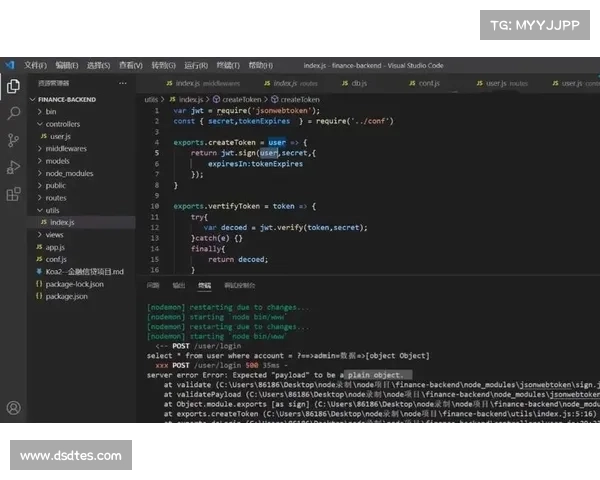Switch to the db.js editor tab

357,83
